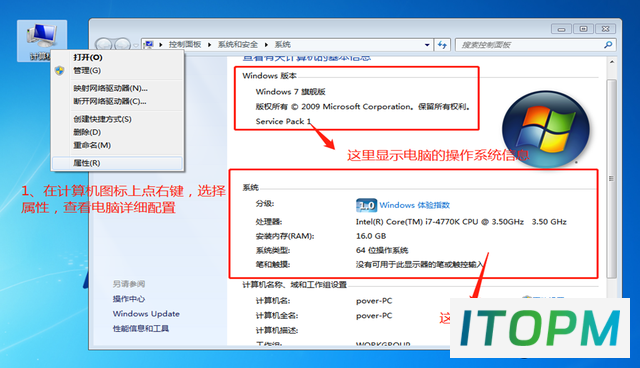Click the vertical scrollbar thumb
640x368 pixels.
click(611, 179)
